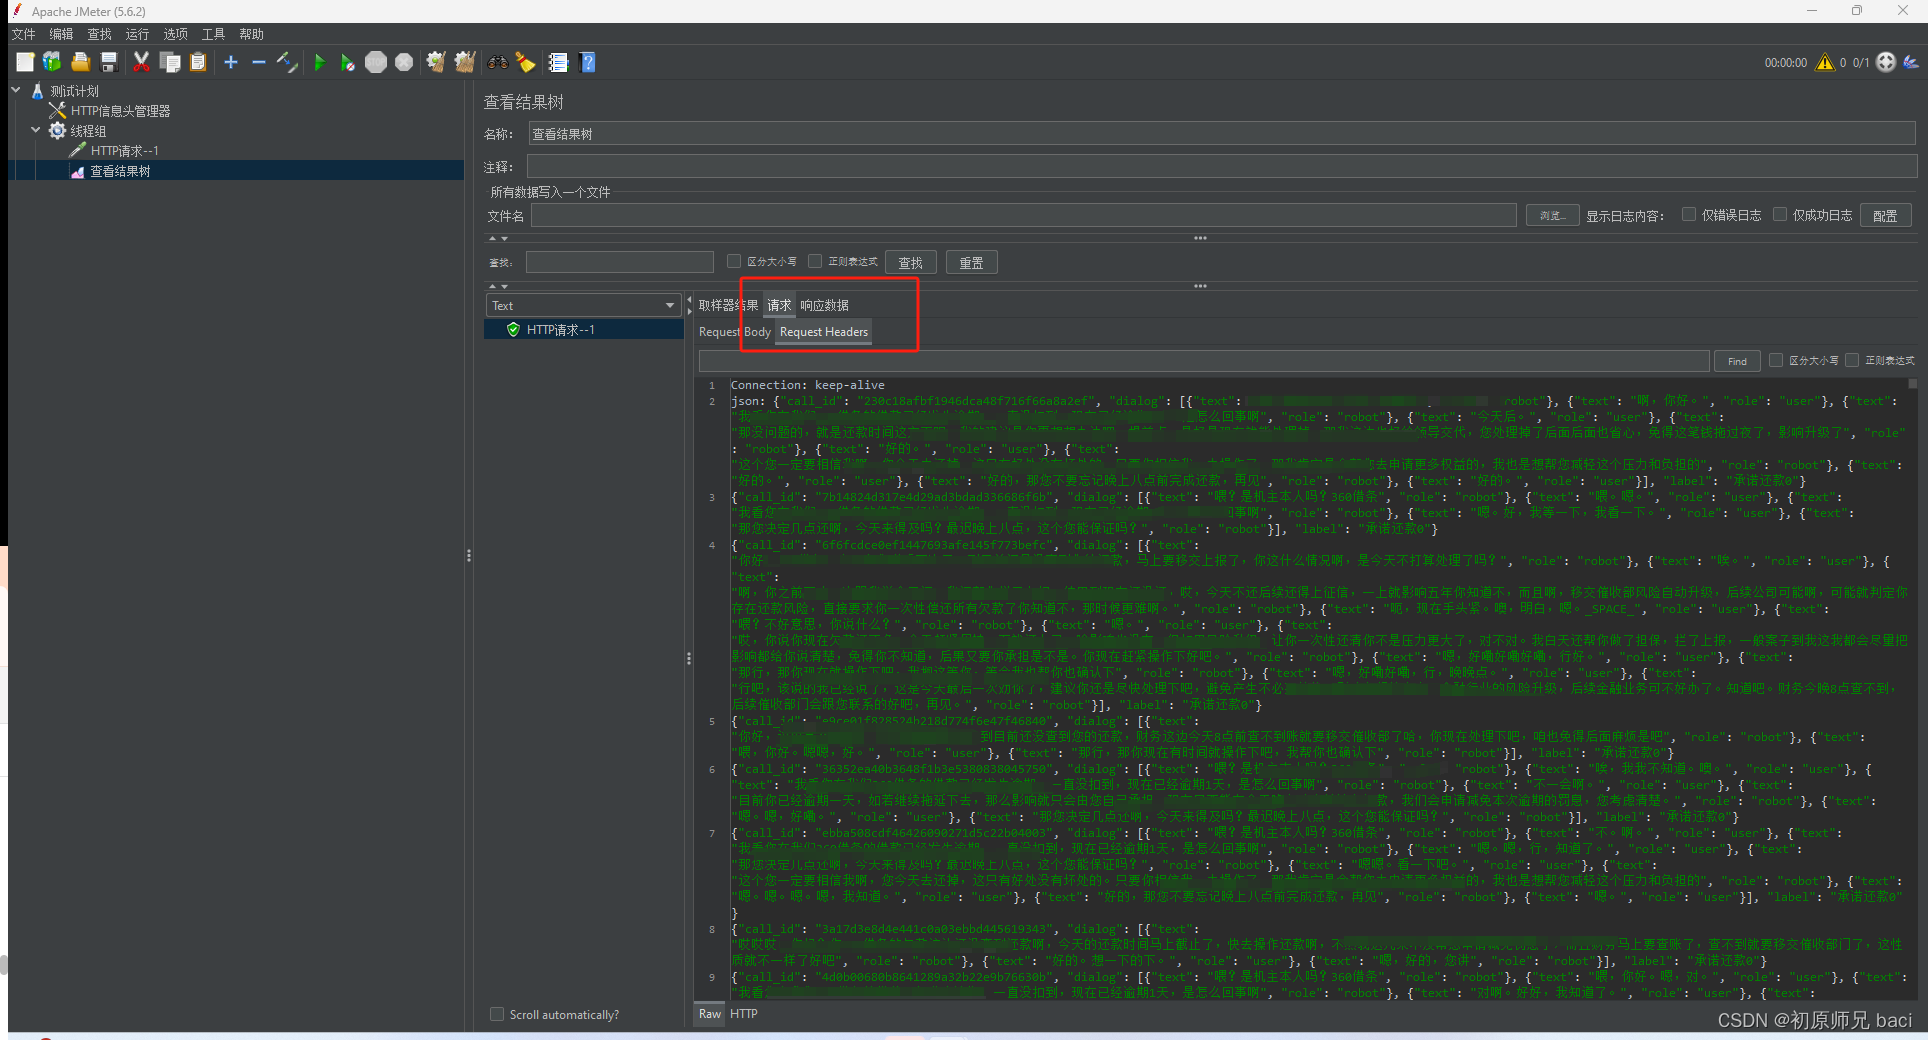Select 线程组 thread group in the tree
The width and height of the screenshot is (1928, 1040).
click(x=88, y=131)
